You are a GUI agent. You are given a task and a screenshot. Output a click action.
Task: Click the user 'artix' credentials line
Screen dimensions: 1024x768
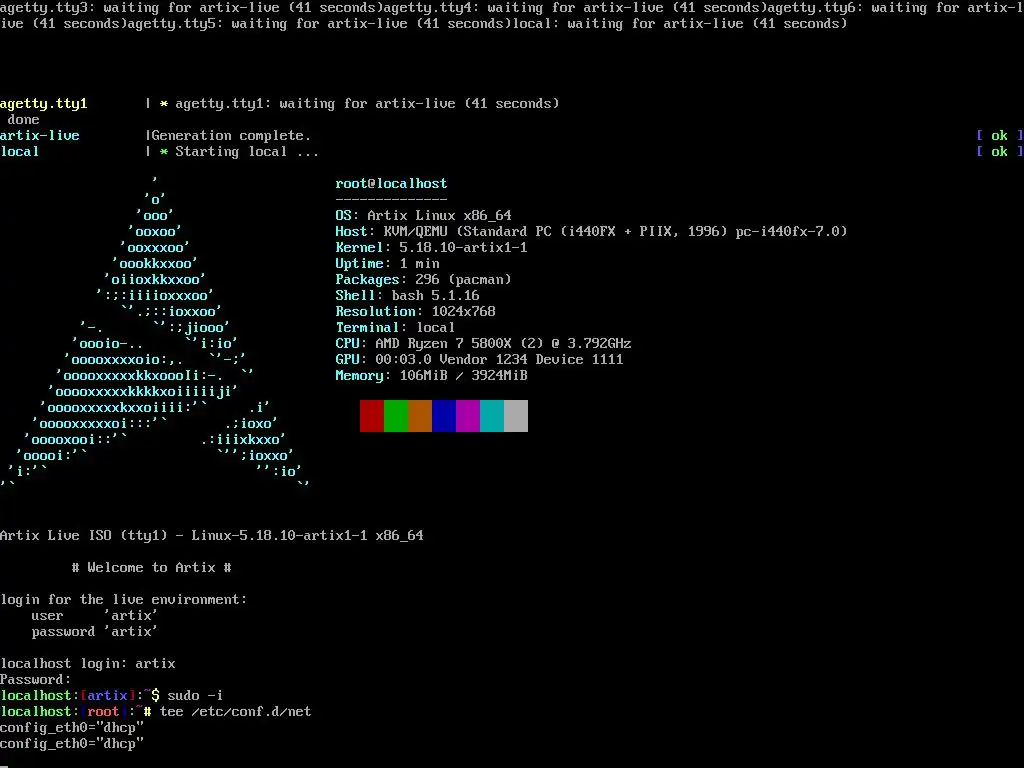pos(95,615)
